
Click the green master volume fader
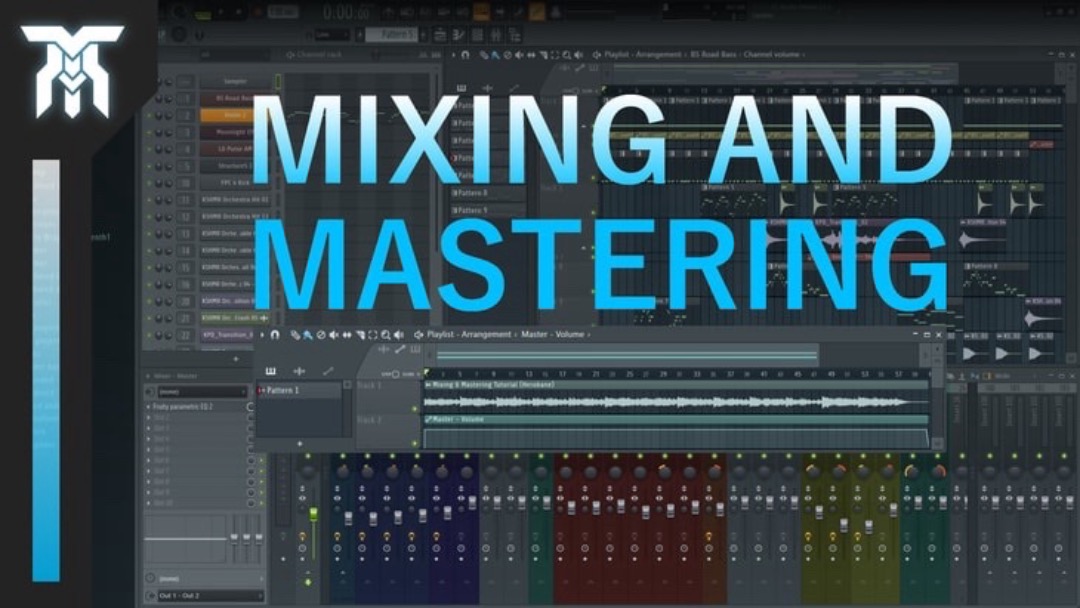pyautogui.click(x=313, y=514)
